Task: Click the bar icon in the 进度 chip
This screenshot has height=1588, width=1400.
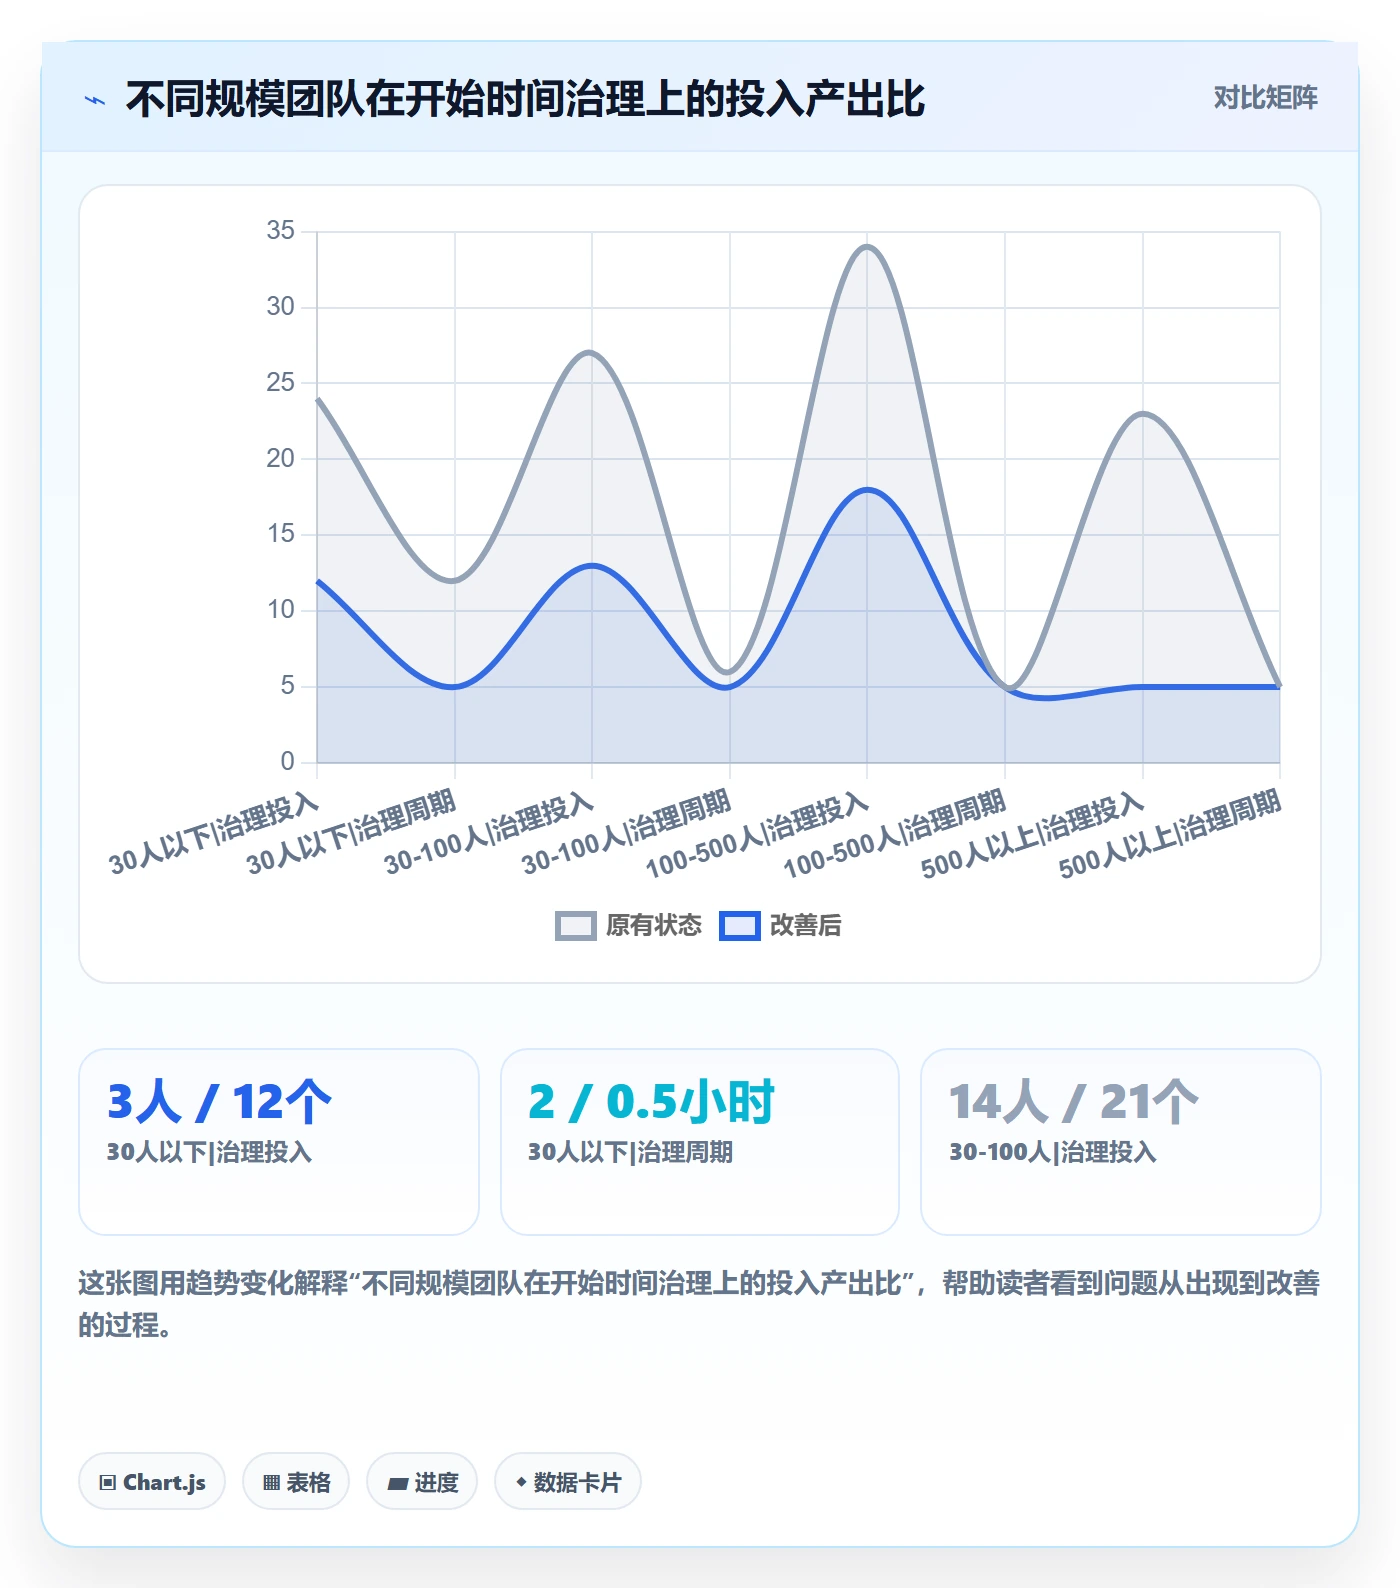Action: coord(398,1483)
